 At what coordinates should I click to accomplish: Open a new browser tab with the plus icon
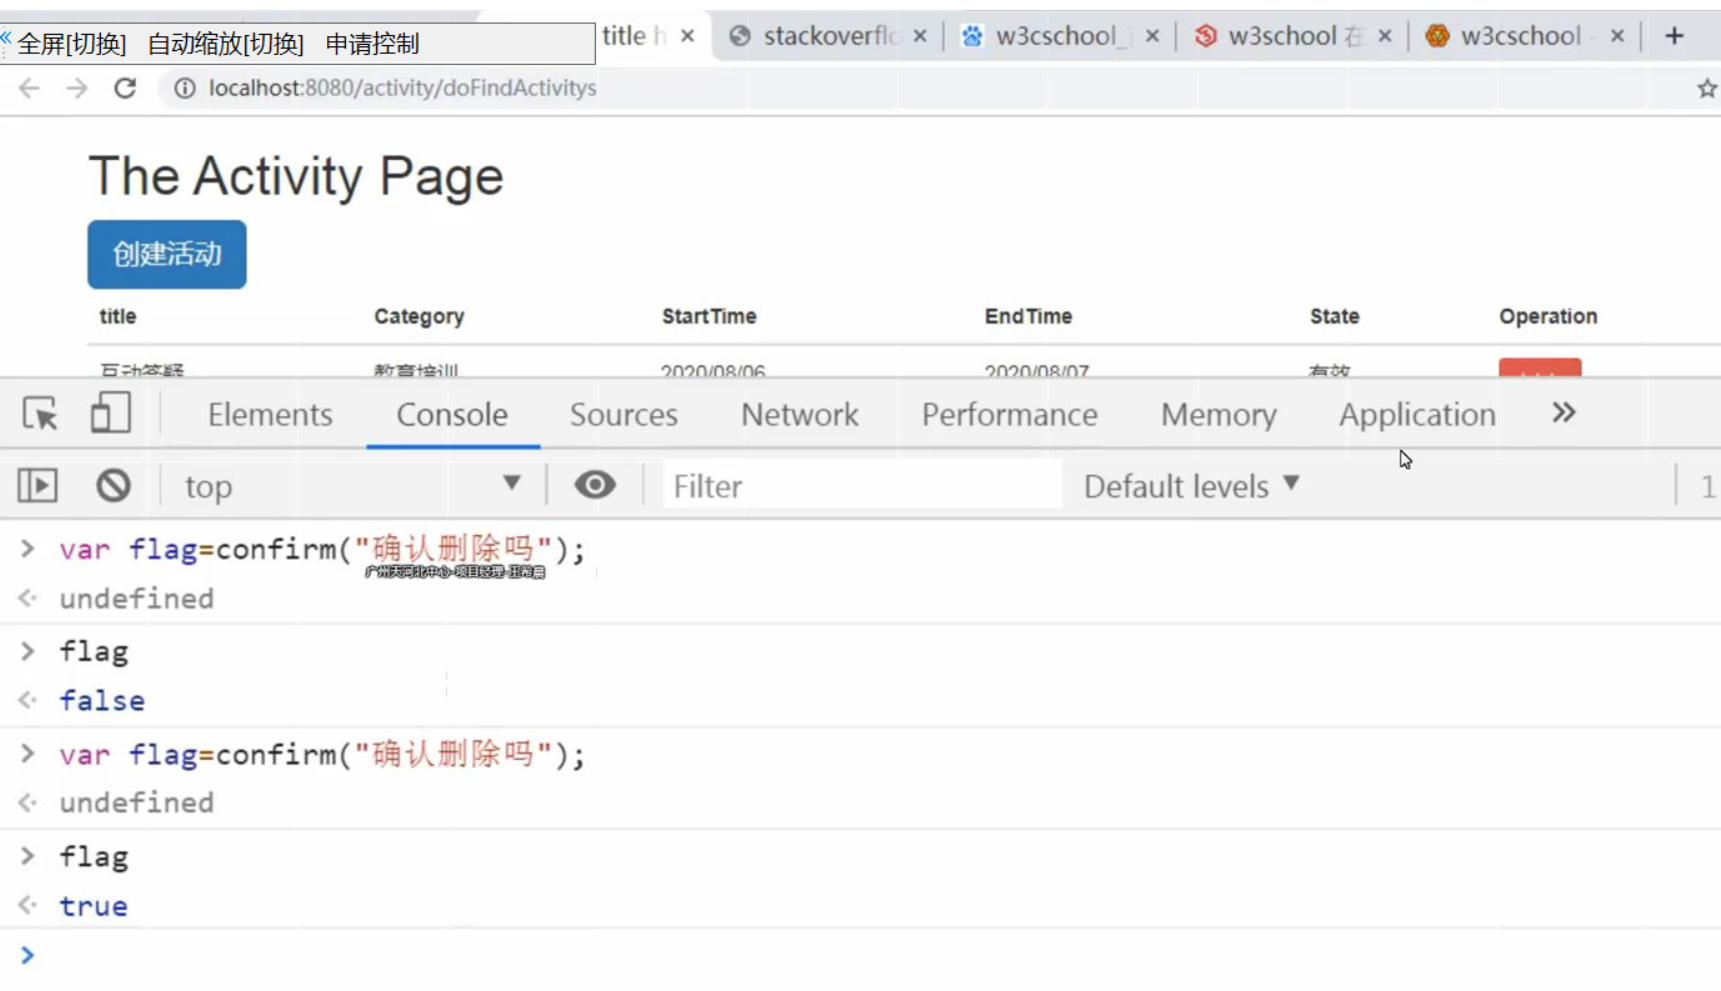click(x=1674, y=36)
